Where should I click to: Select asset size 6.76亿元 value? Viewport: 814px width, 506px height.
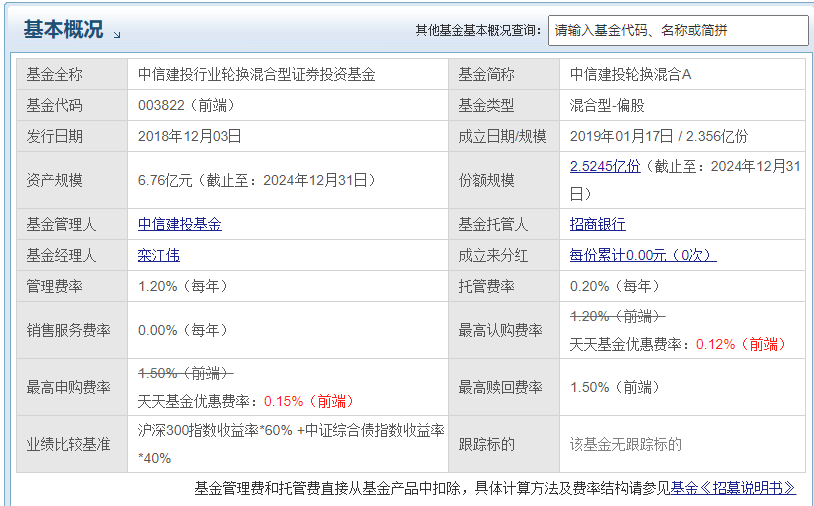coord(165,181)
